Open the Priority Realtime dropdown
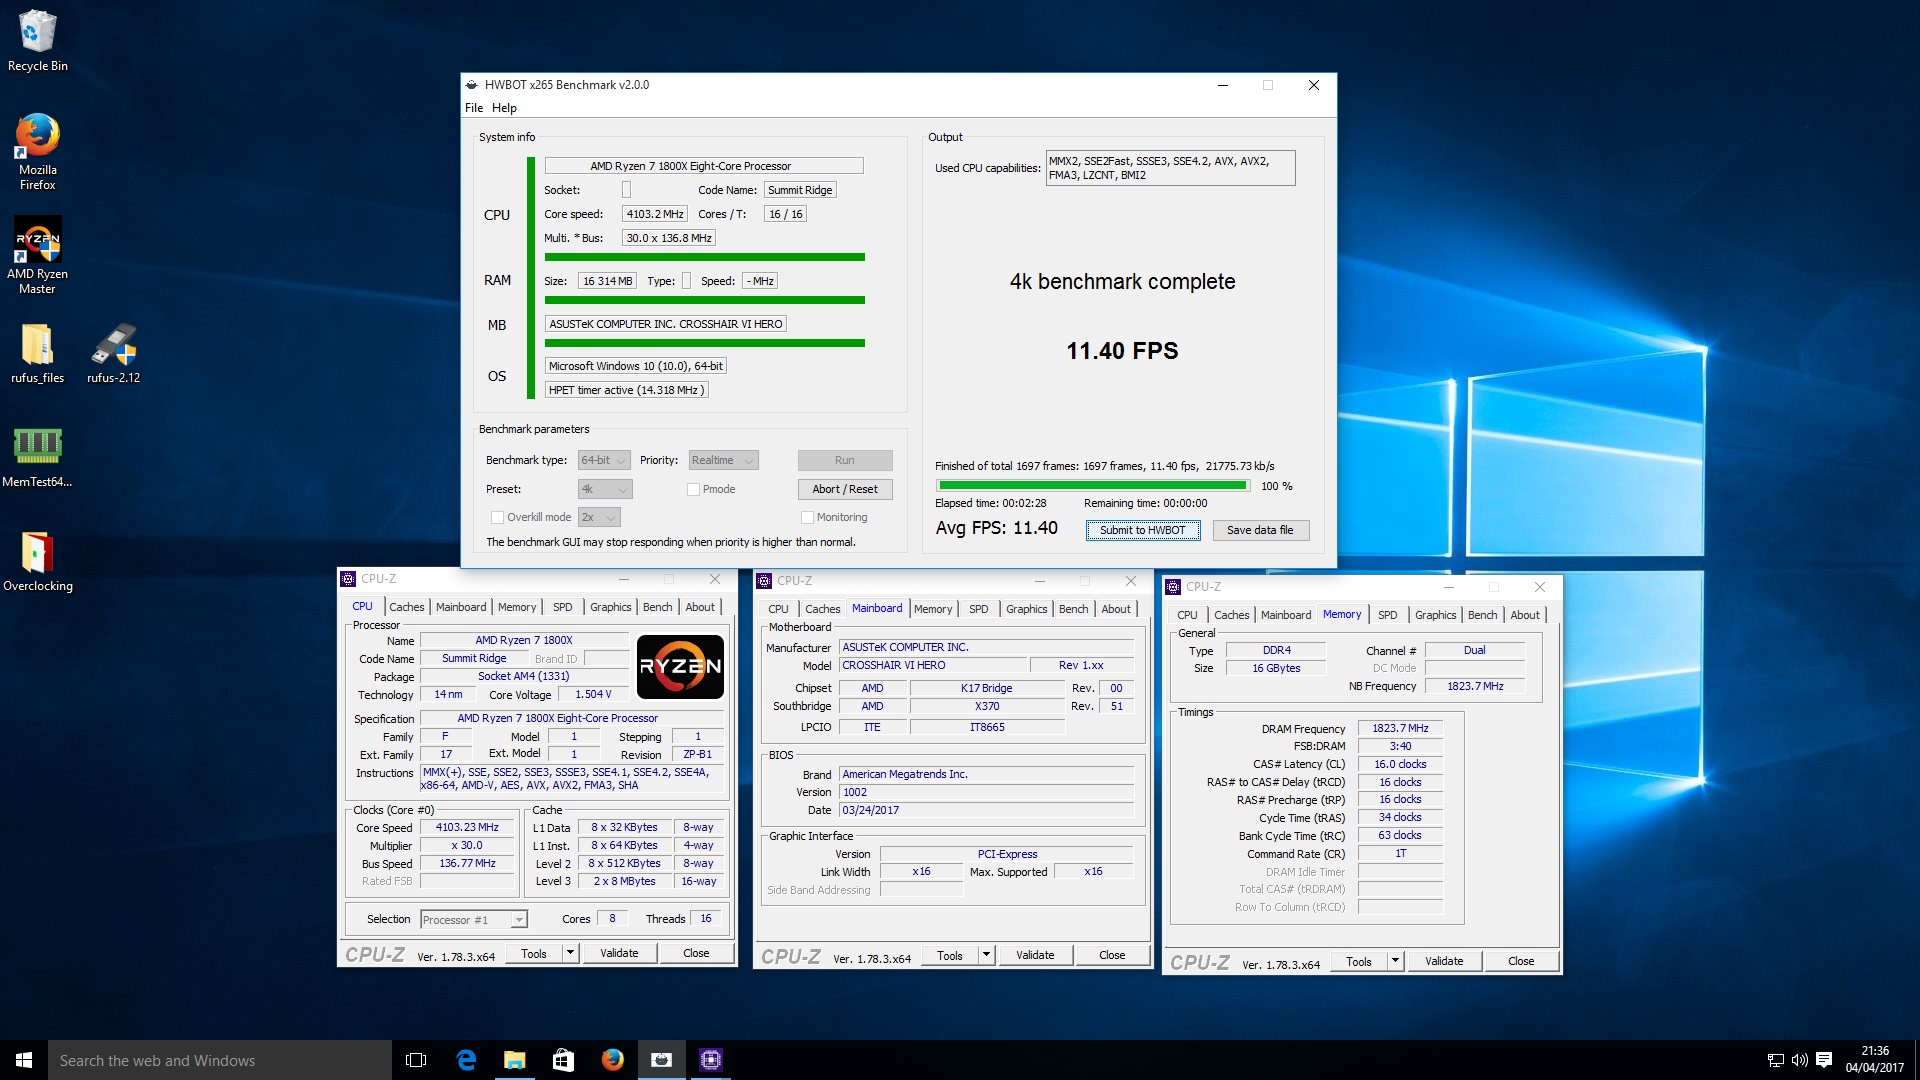 pos(723,461)
